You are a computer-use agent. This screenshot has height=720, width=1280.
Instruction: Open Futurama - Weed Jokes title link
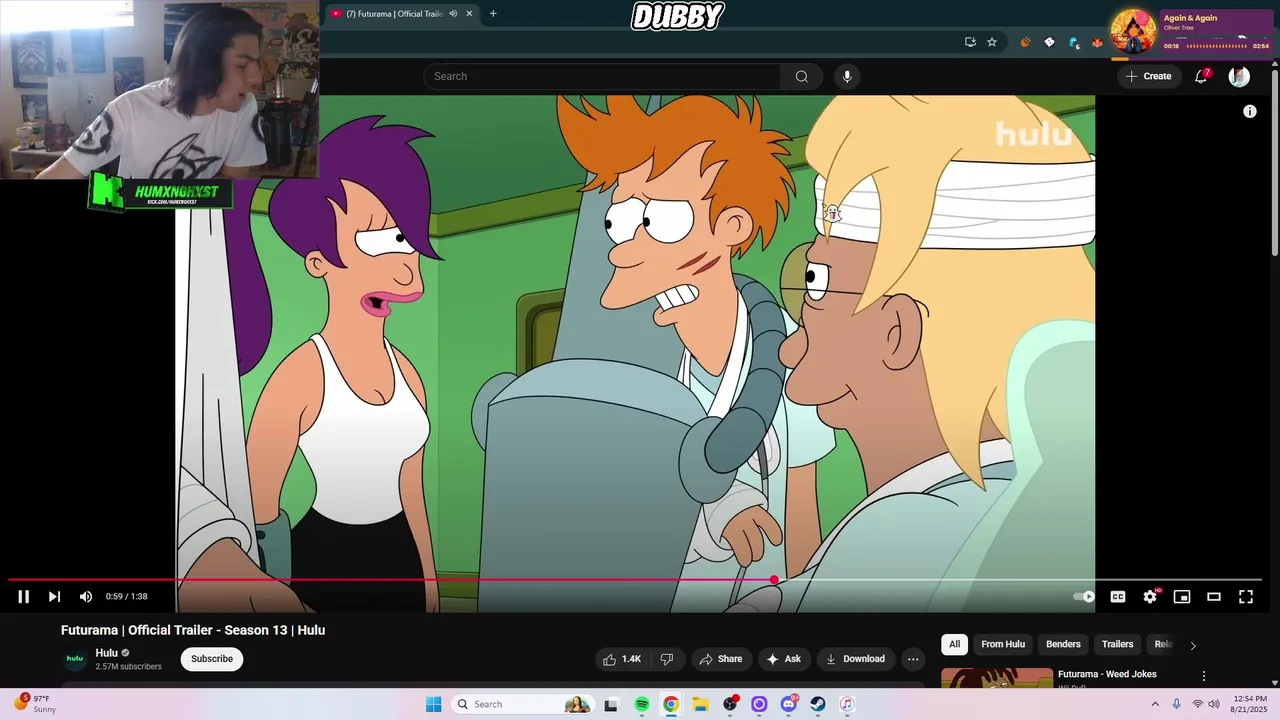(x=1107, y=674)
